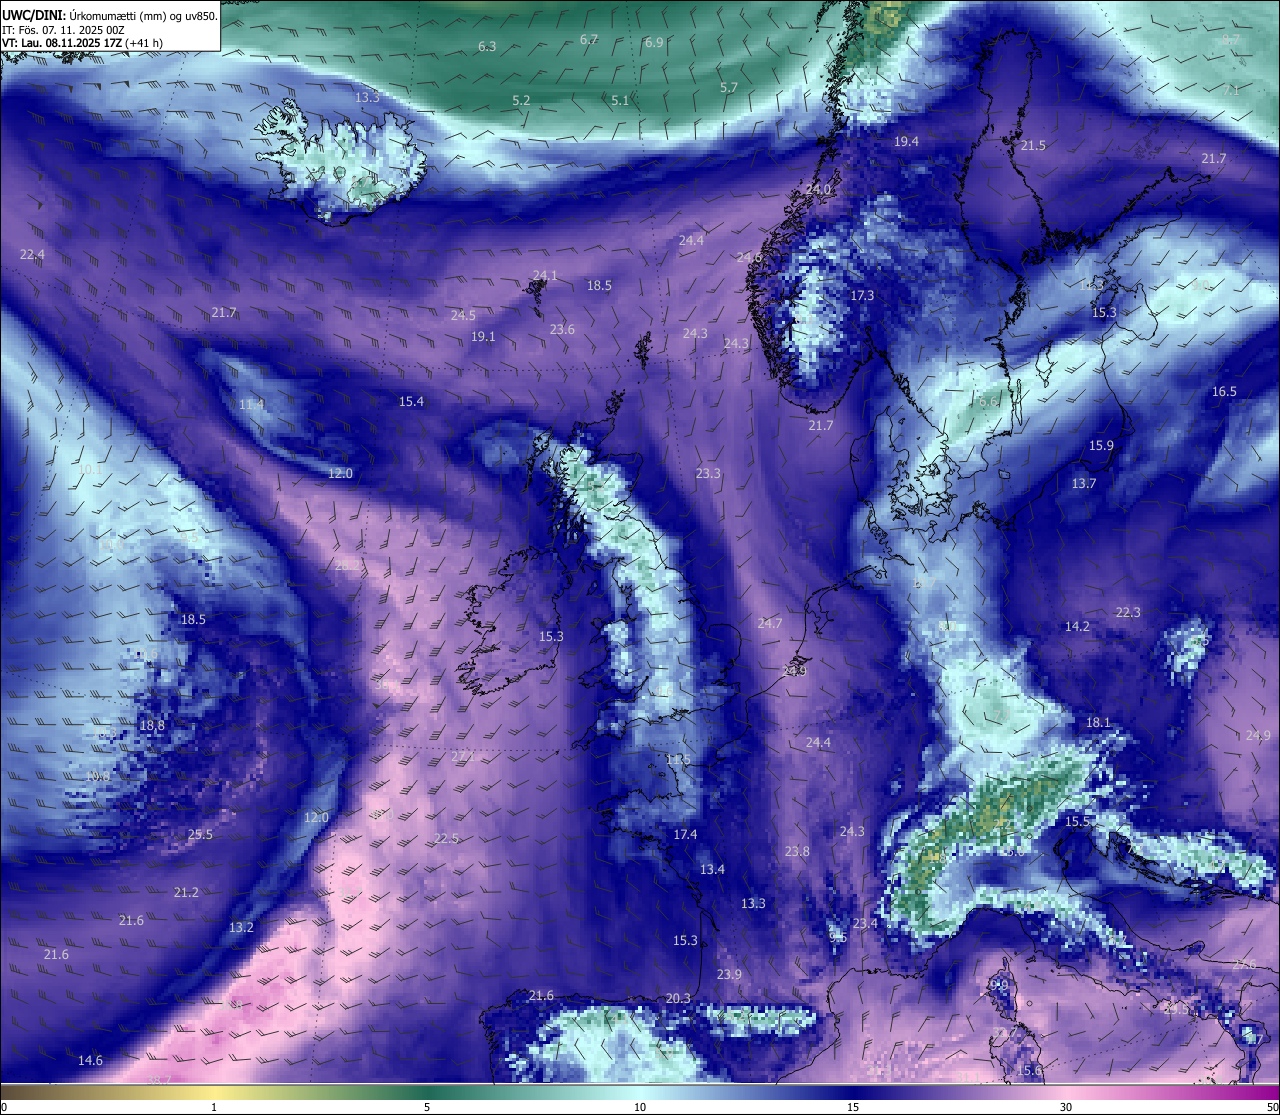1280x1115 pixels.
Task: Select the 23.6 value label
Action: click(x=562, y=330)
